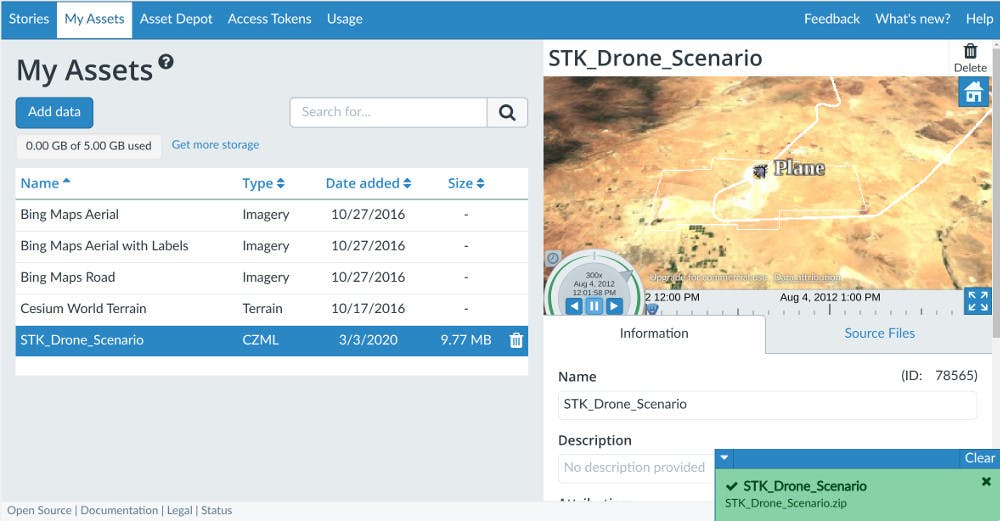Click the search magnifier button
The height and width of the screenshot is (521, 1000).
[507, 112]
